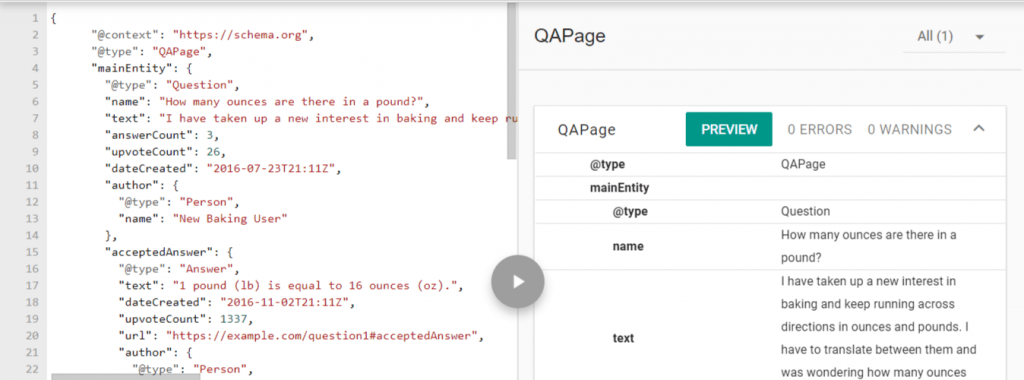Click line number 1 in the gutter
Image resolution: width=1024 pixels, height=380 pixels.
(x=35, y=18)
